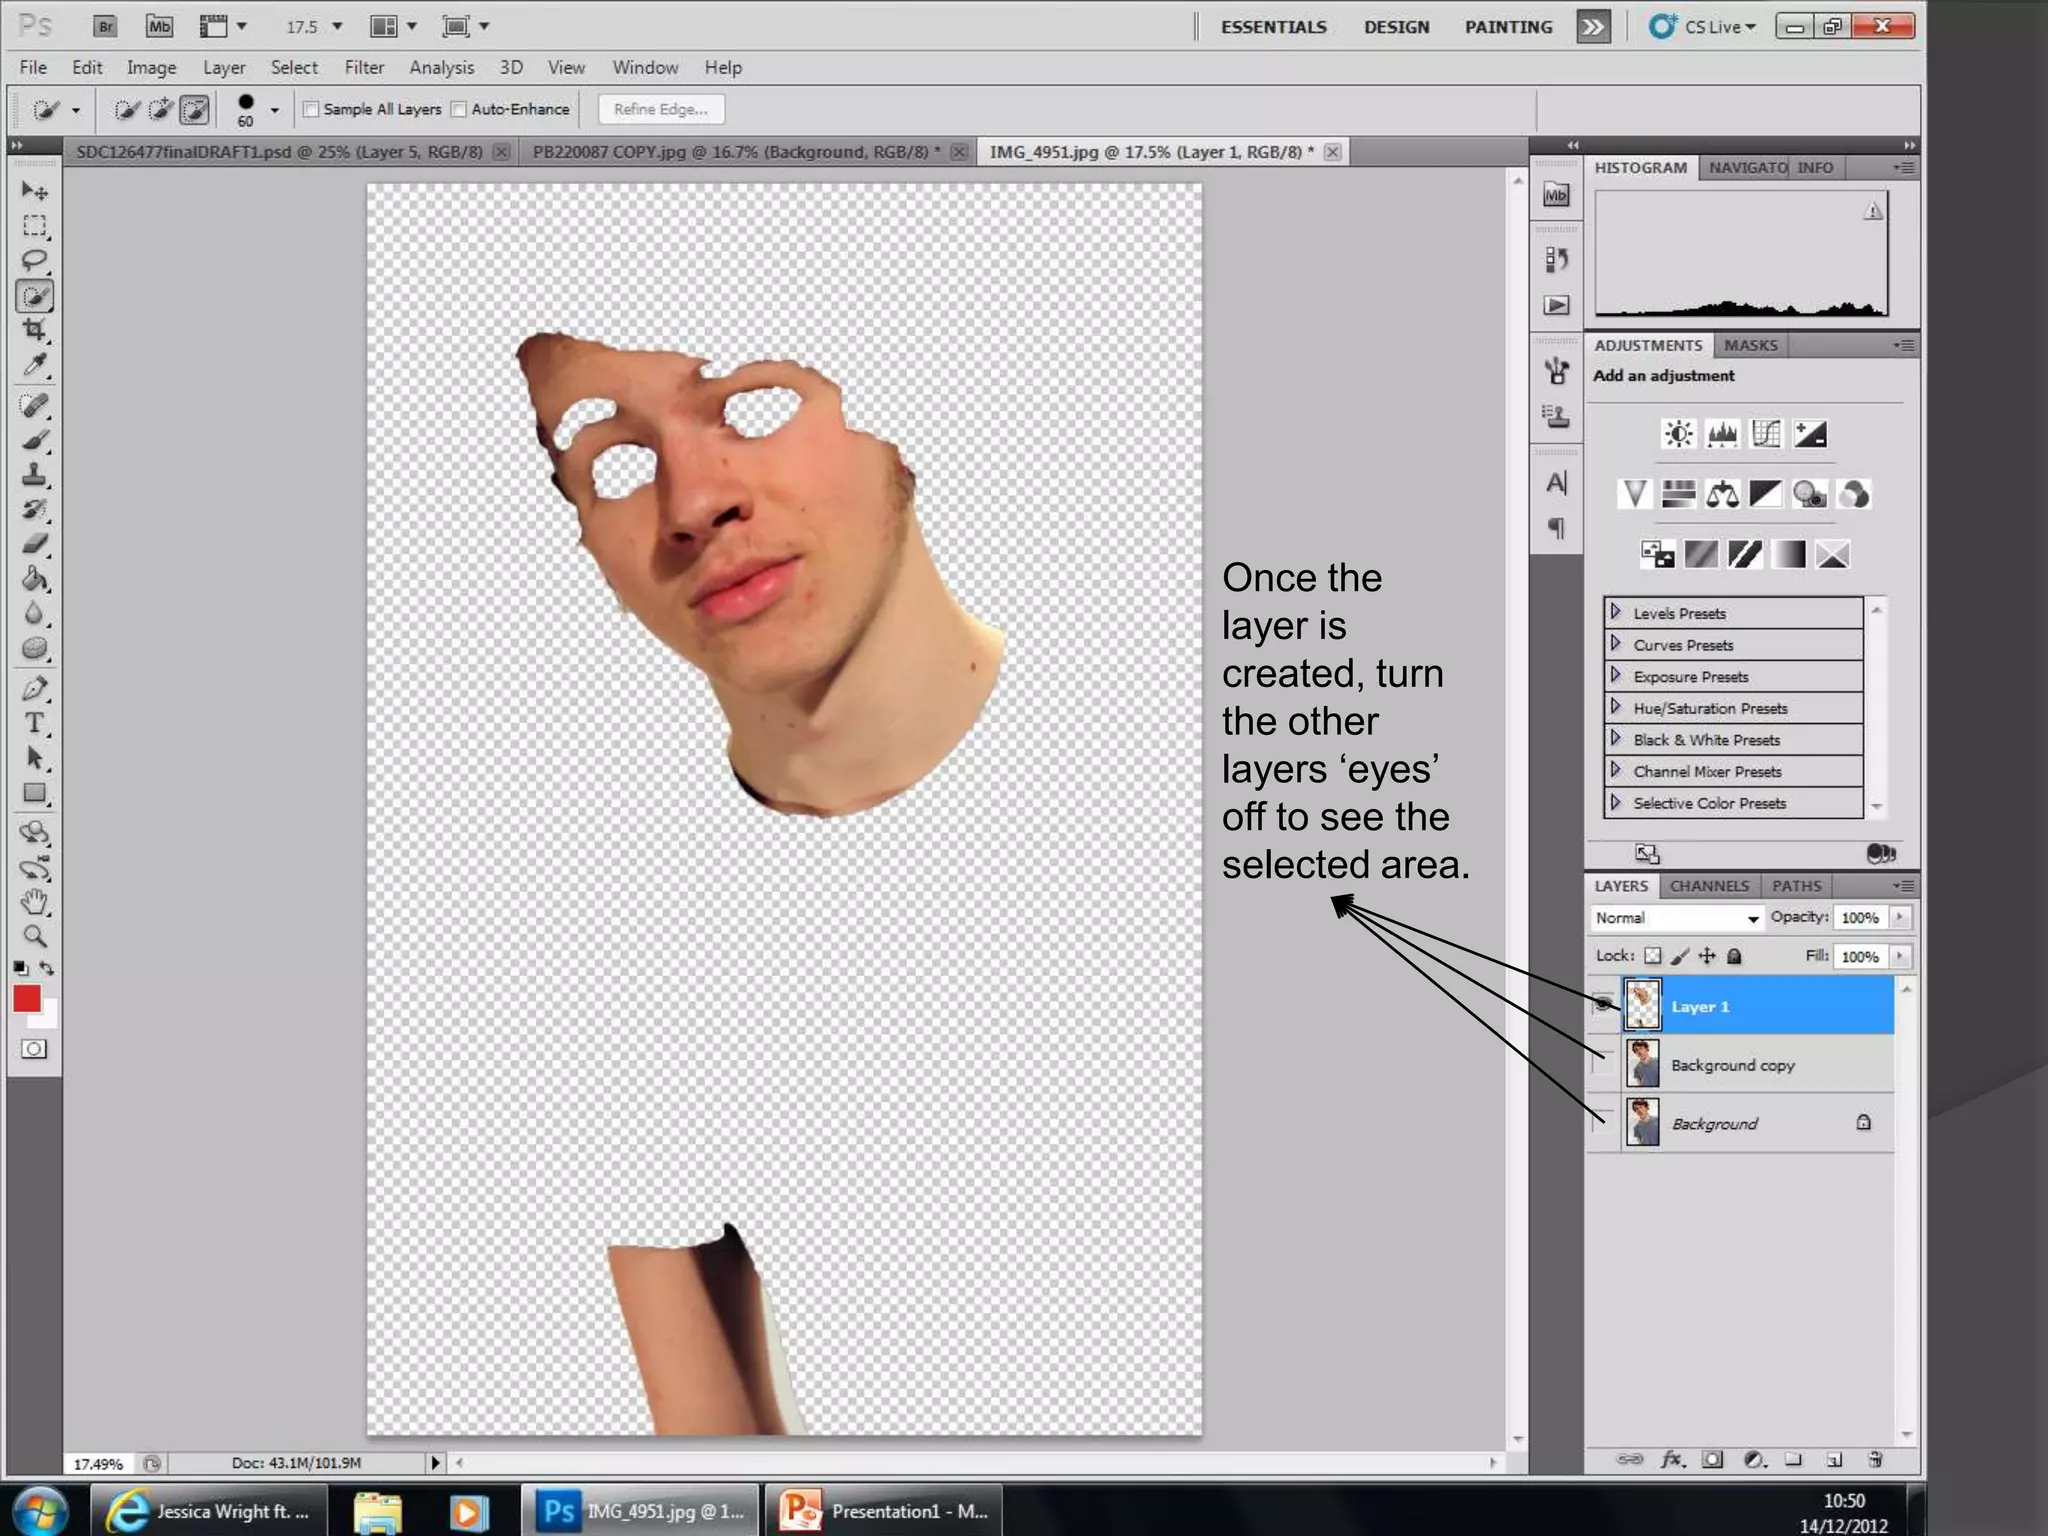Viewport: 2048px width, 1536px height.
Task: Select the Spot Healing Brush tool
Action: coord(35,405)
